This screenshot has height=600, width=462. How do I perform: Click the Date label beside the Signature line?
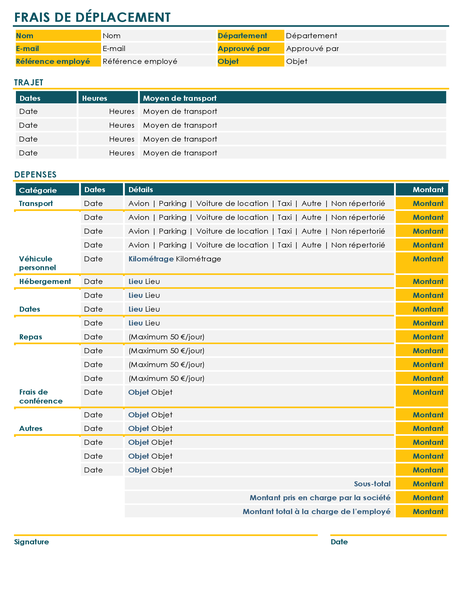coord(339,542)
